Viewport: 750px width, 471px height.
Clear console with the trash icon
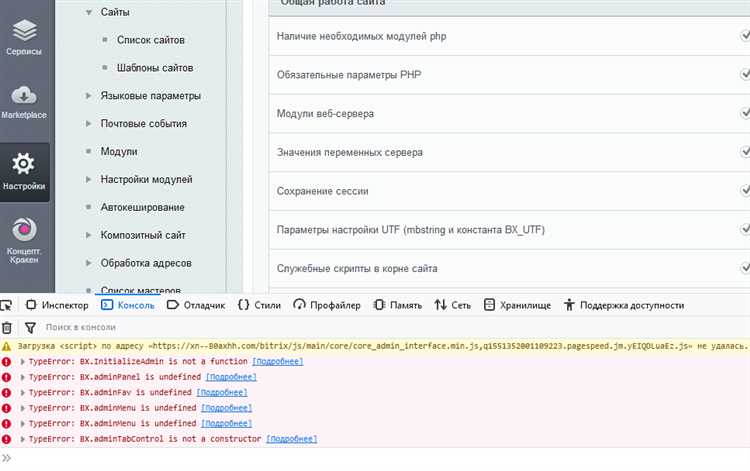point(7,328)
